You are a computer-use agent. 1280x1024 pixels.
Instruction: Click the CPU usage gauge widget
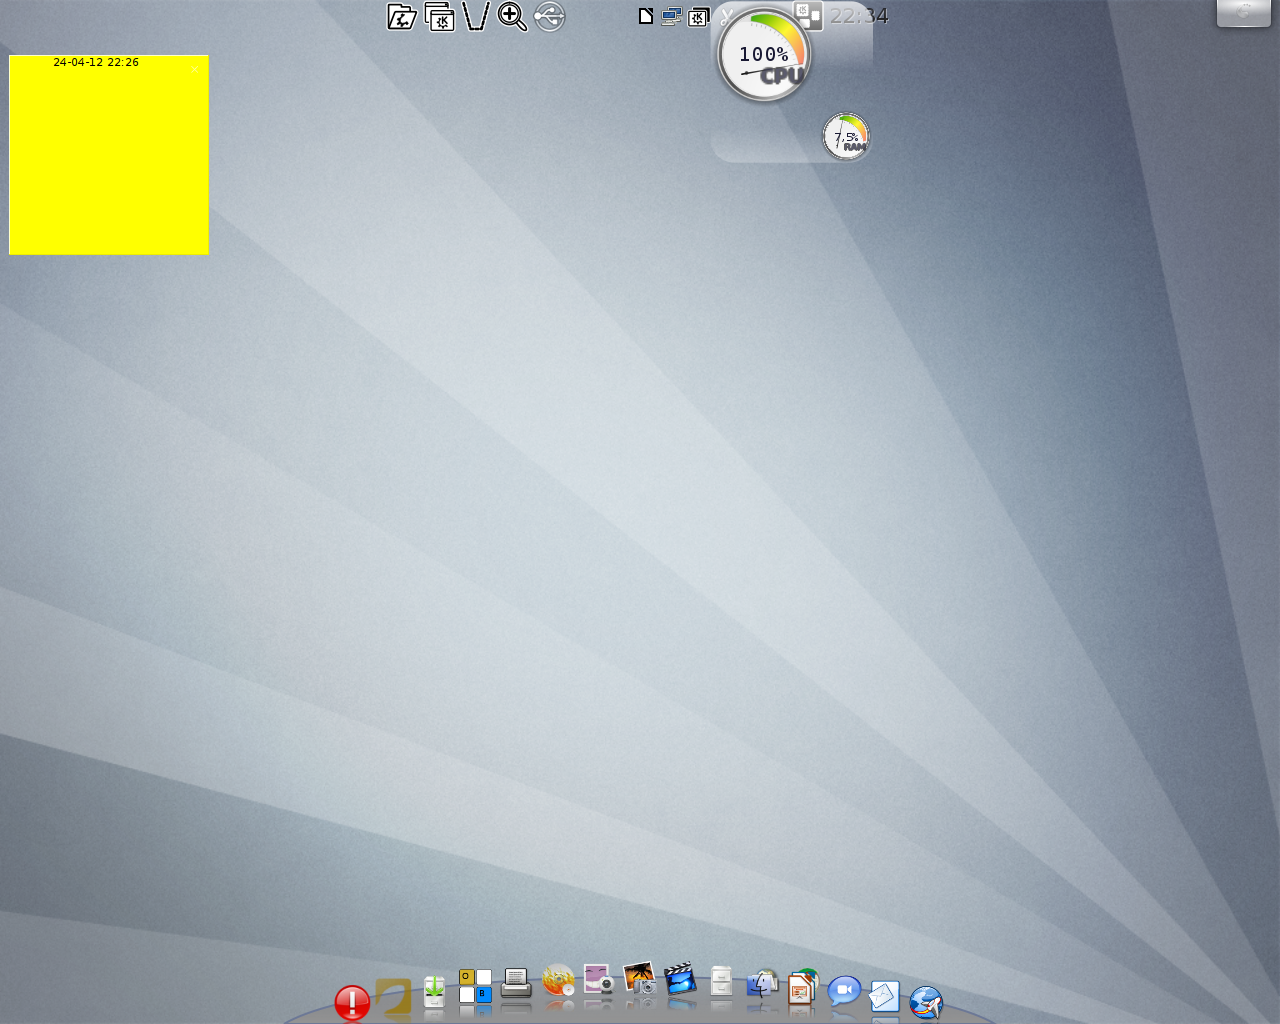click(x=764, y=57)
